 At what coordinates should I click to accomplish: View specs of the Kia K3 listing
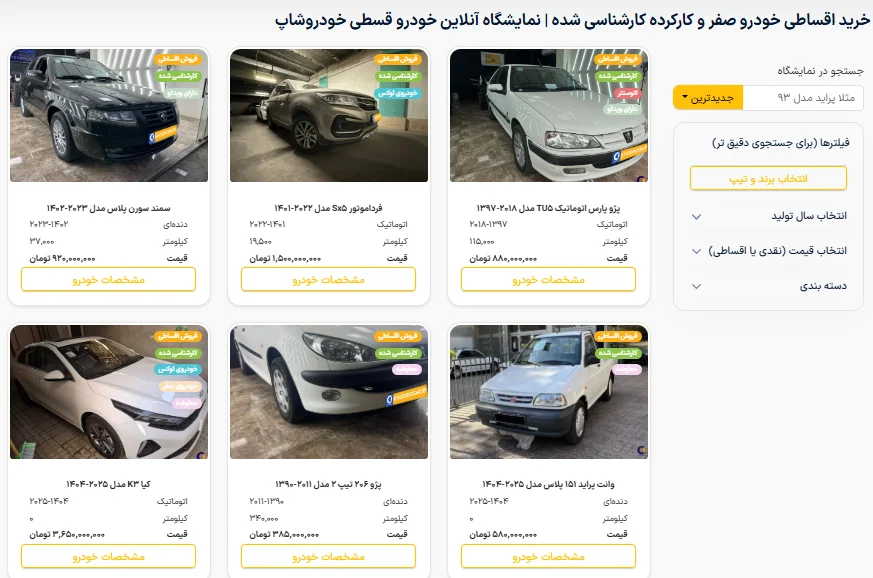click(109, 556)
